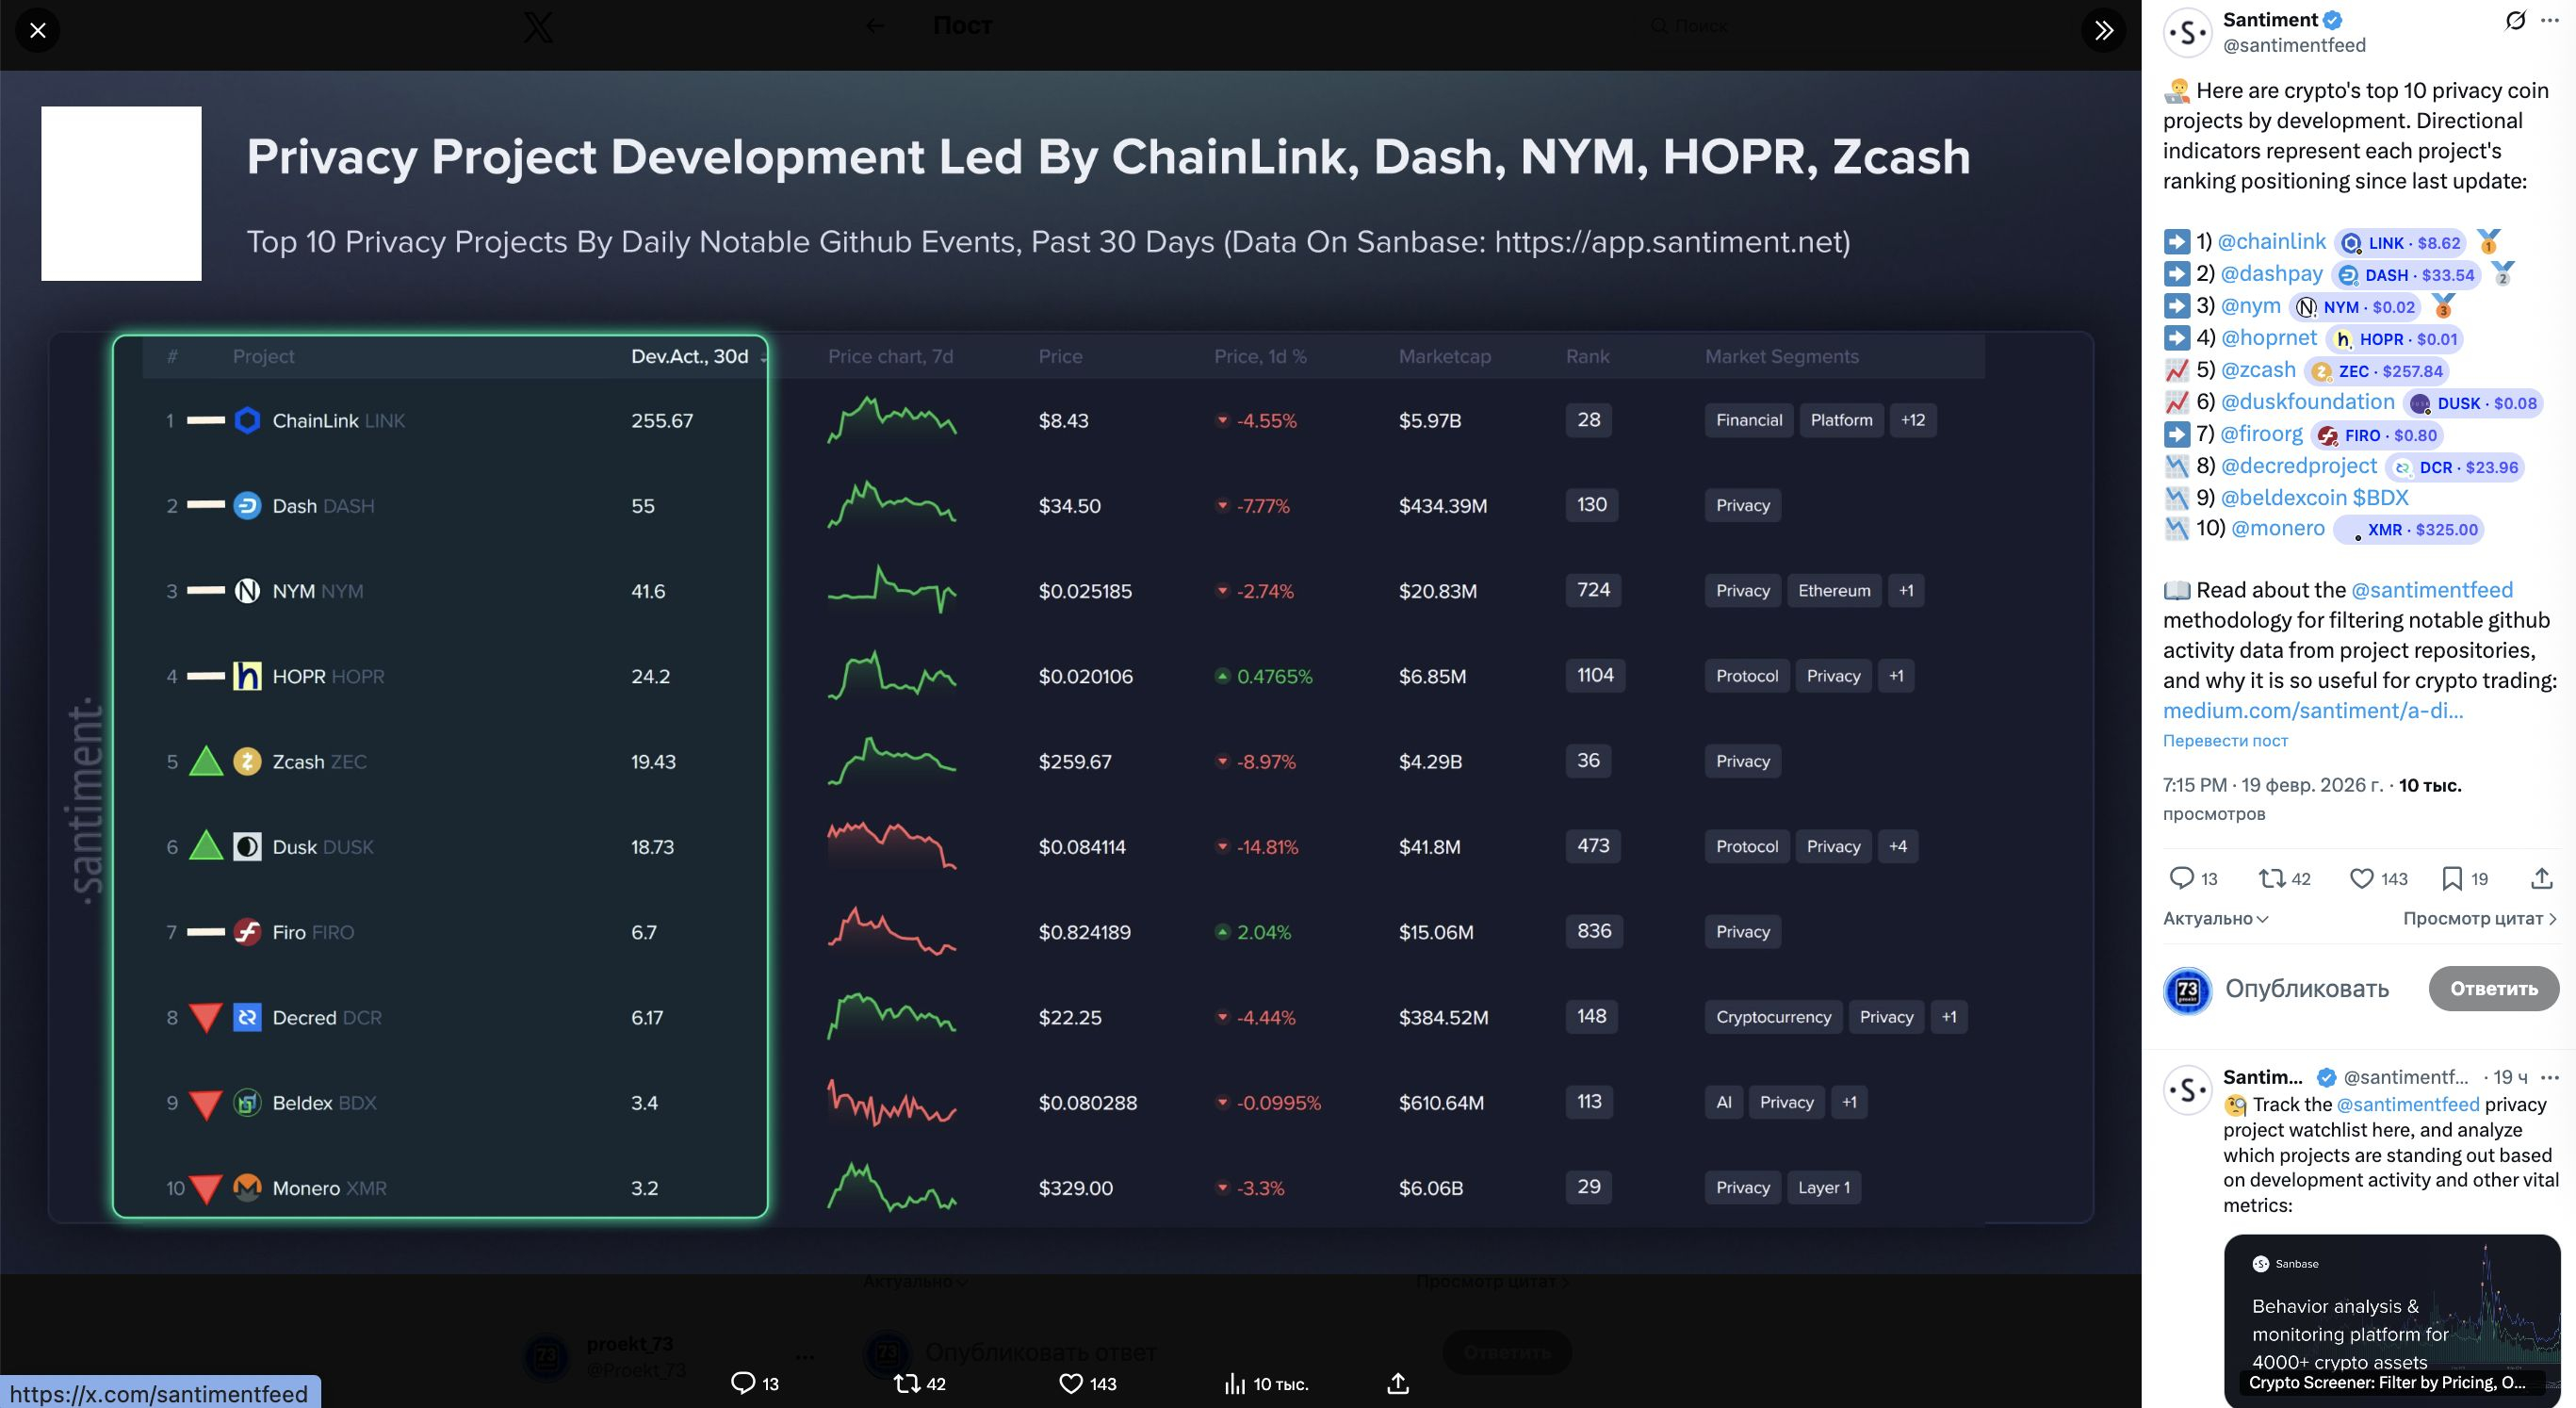Viewport: 2576px width, 1408px height.
Task: Like the post with the right panel heart icon
Action: click(2361, 878)
